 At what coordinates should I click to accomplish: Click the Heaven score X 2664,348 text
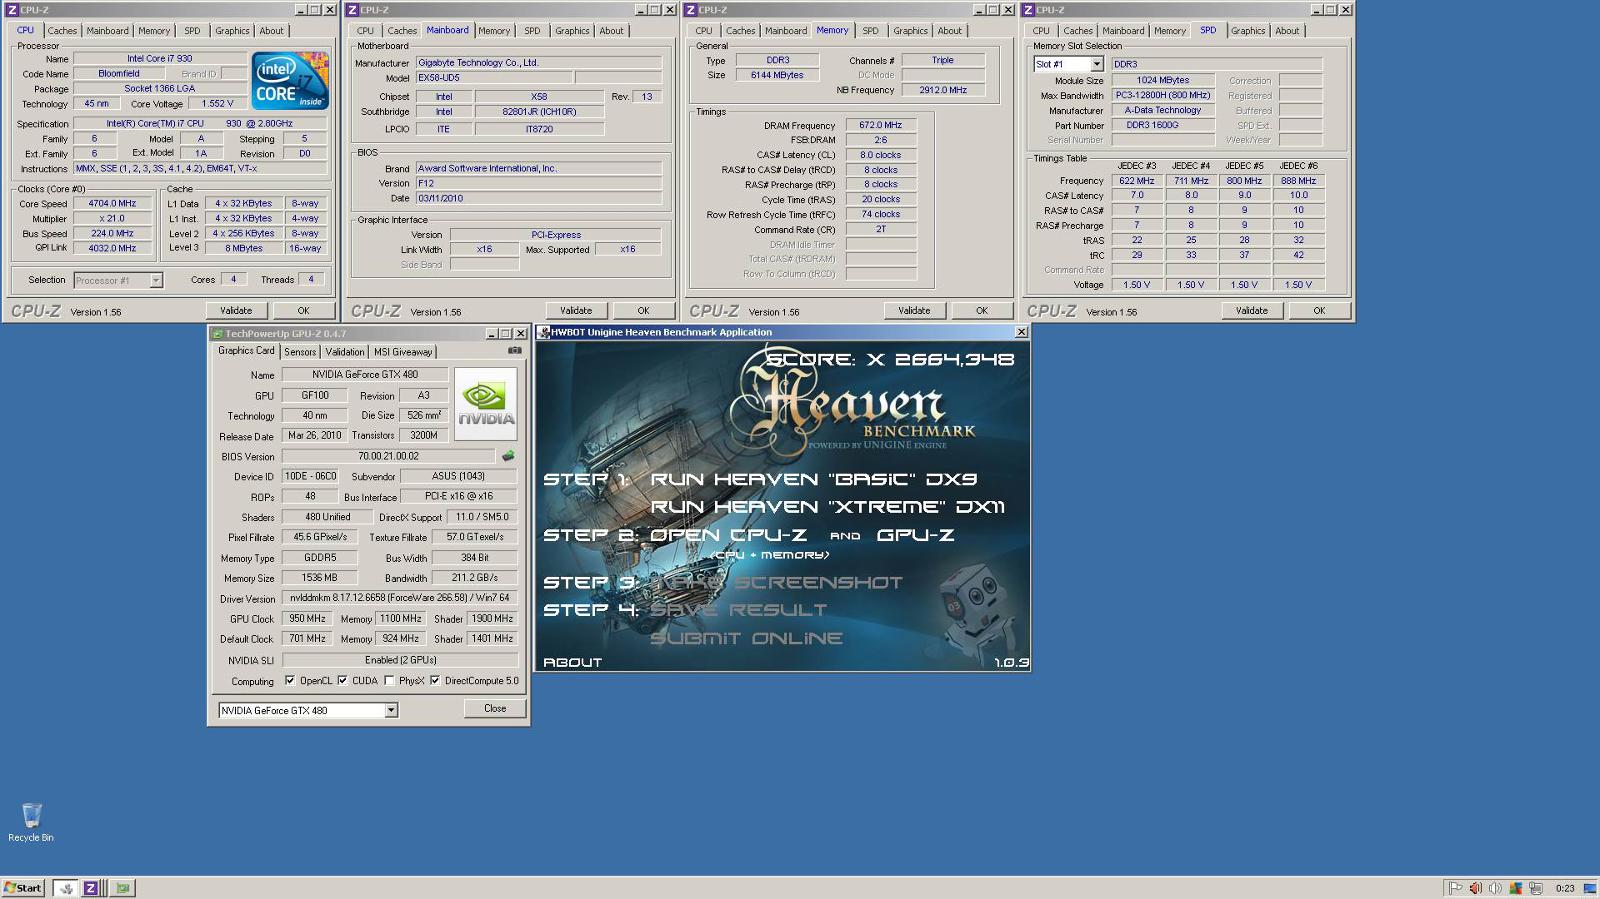coord(890,359)
